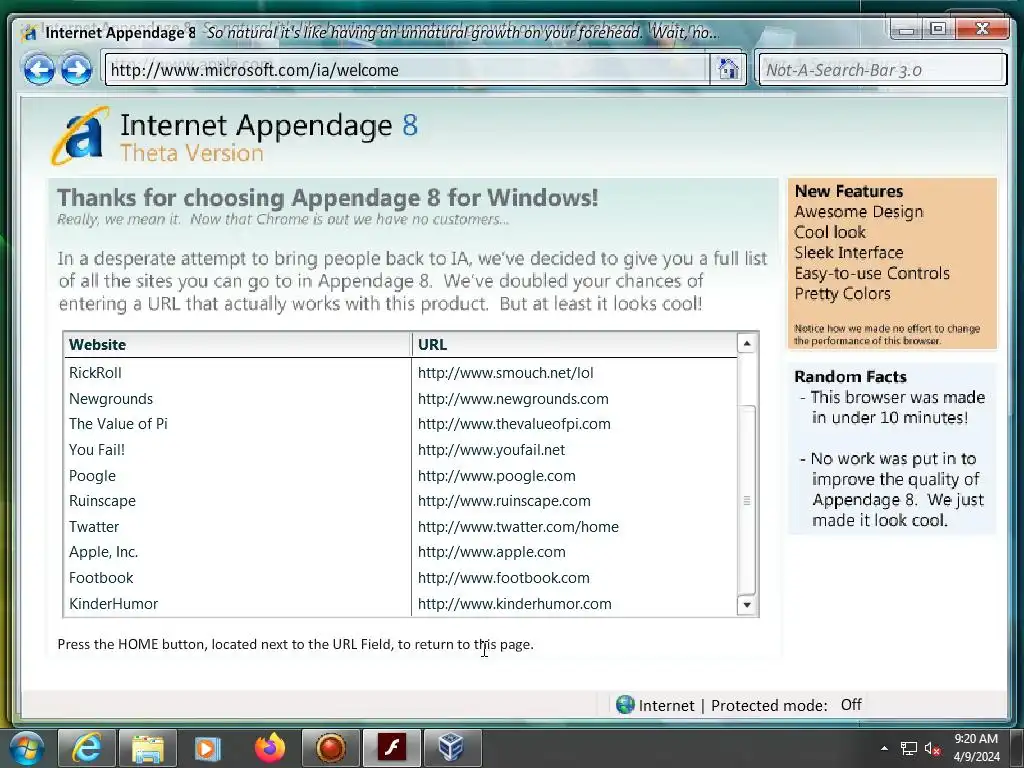
Task: Click the network tray icon
Action: [908, 749]
